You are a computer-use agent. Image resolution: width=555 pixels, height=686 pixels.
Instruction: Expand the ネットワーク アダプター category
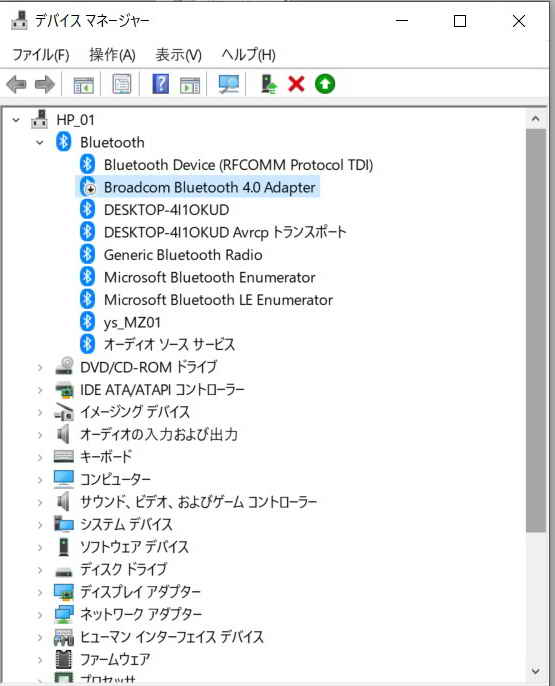[x=40, y=614]
